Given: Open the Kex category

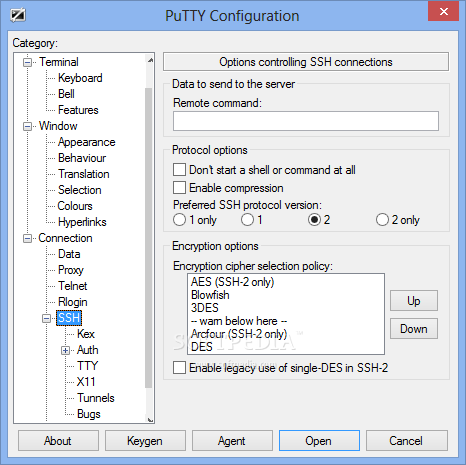Looking at the screenshot, I should [x=86, y=334].
